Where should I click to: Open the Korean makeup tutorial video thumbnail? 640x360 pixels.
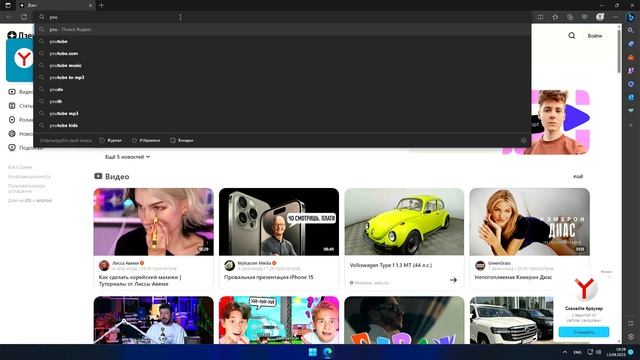(153, 222)
